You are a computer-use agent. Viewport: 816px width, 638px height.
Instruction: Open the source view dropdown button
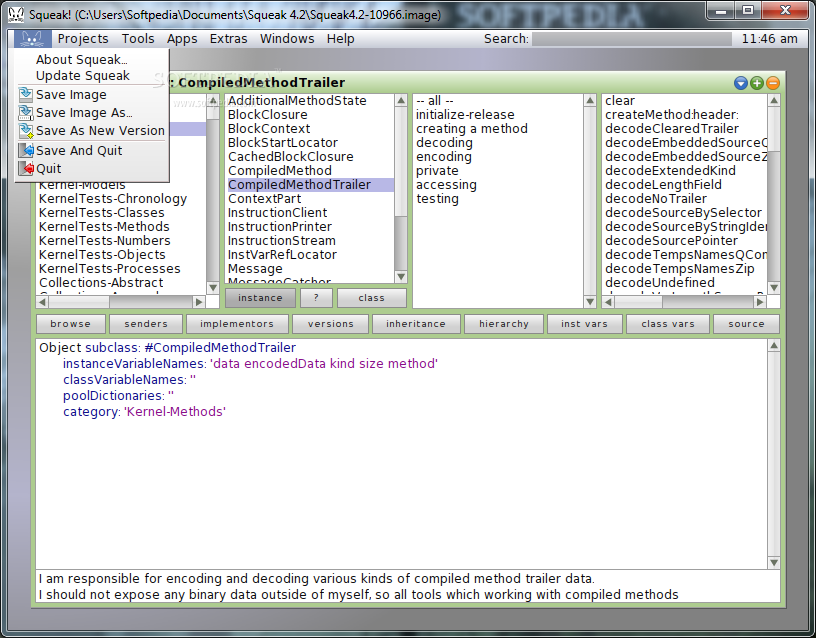[x=746, y=324]
